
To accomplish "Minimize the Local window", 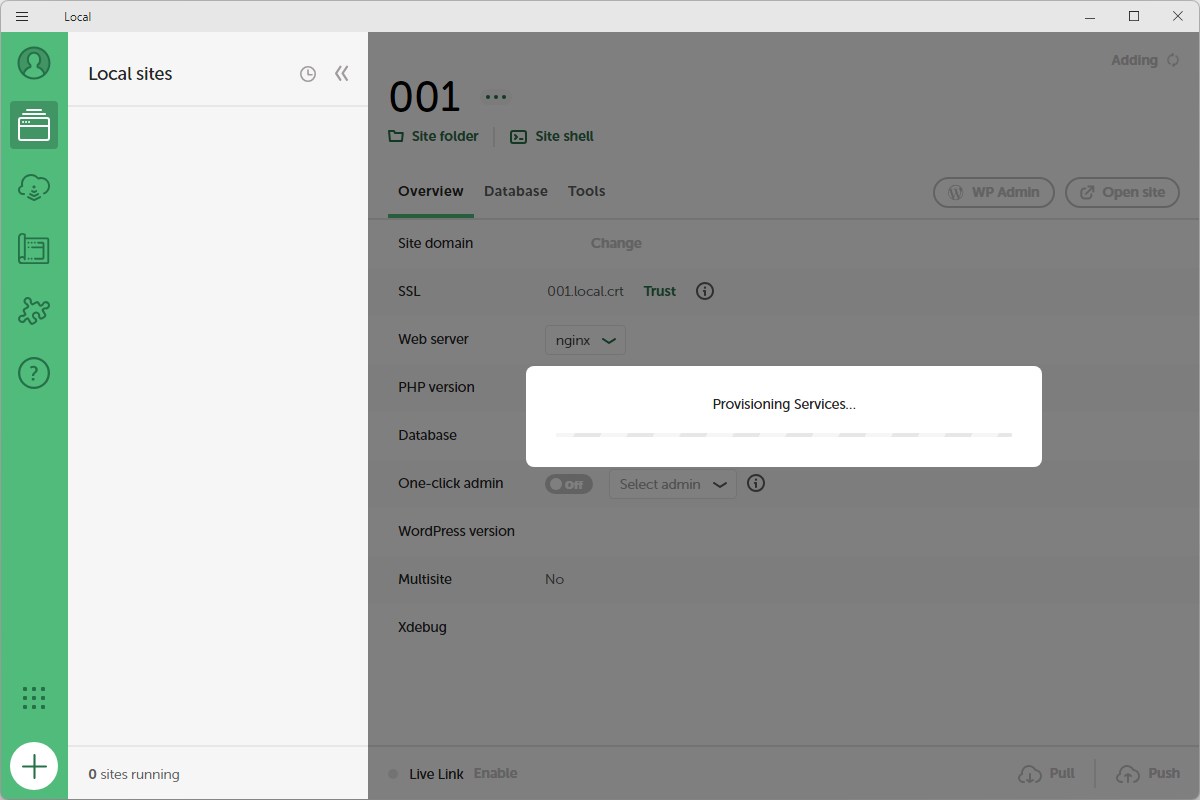I will coord(1090,16).
